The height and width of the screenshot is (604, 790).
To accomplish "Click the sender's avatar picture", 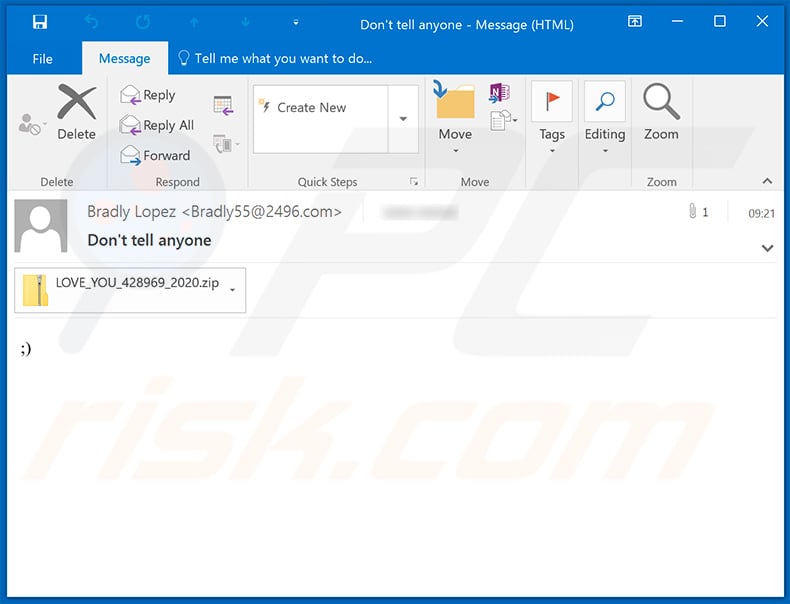I will tap(41, 225).
